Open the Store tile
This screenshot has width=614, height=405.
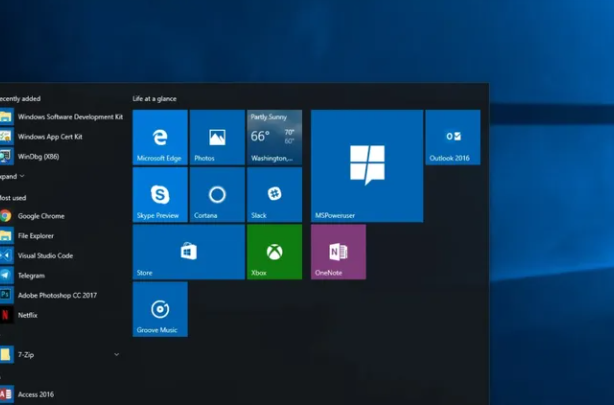coord(189,252)
